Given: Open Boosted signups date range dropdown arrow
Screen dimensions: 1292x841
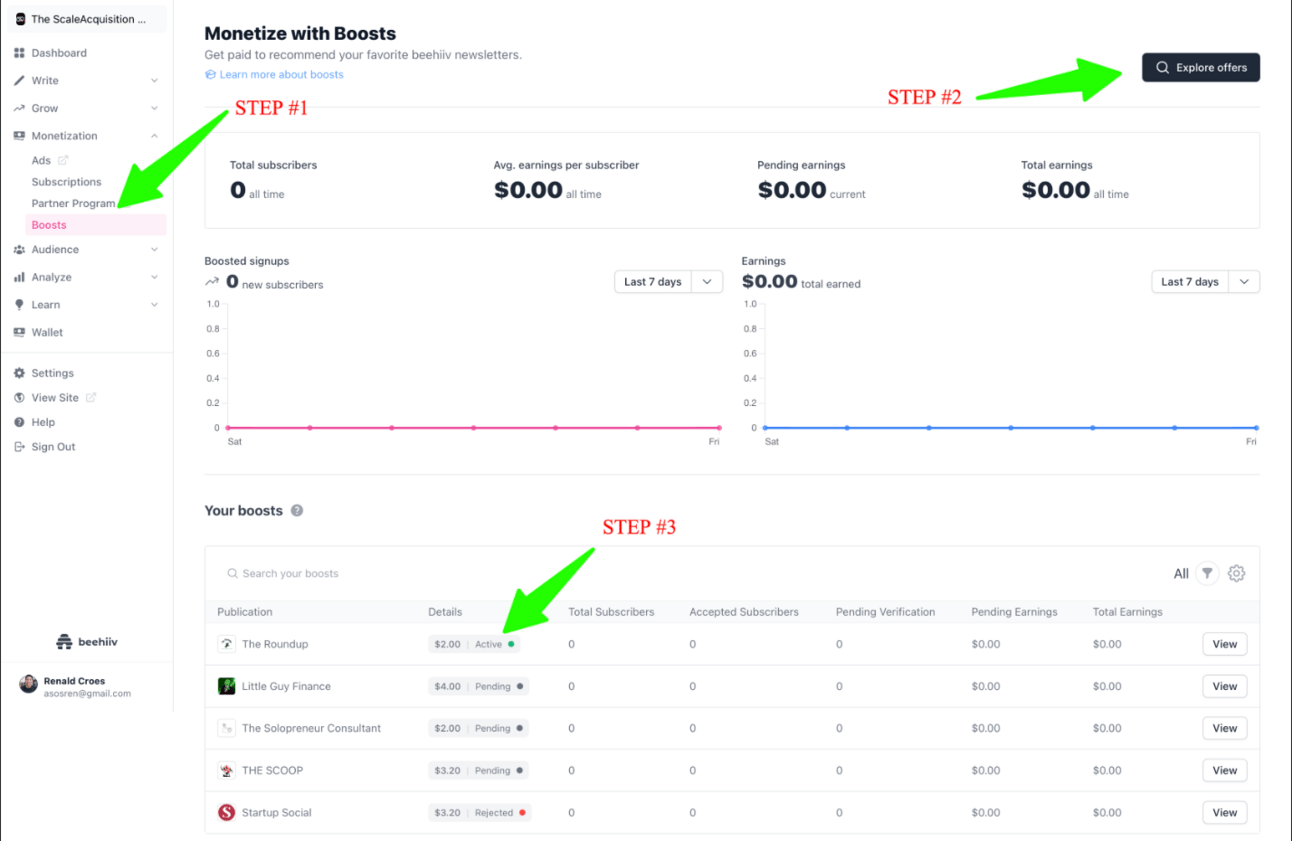Looking at the screenshot, I should pos(707,282).
